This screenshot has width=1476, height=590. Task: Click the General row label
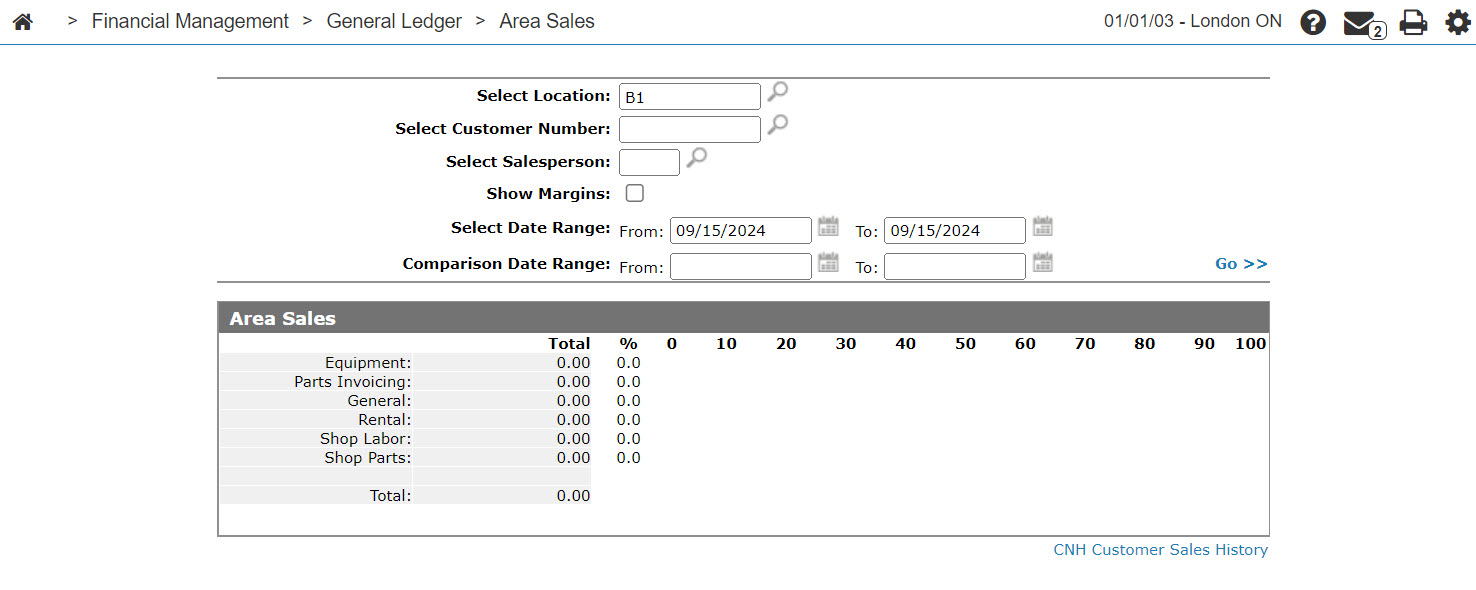point(380,401)
